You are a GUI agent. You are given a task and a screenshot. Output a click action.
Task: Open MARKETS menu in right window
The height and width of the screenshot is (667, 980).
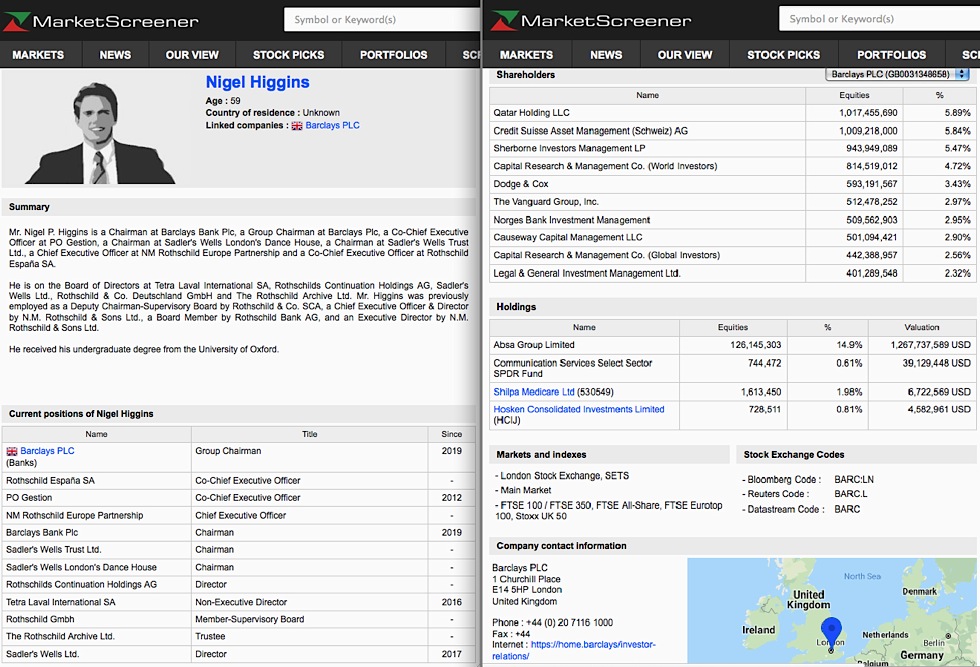(526, 55)
